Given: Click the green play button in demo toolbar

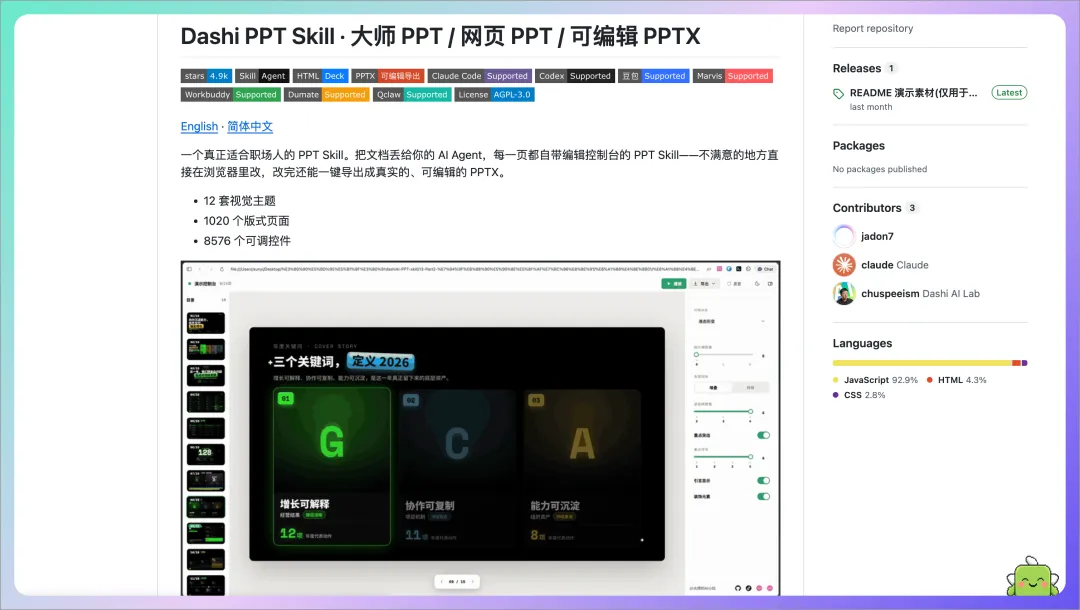Looking at the screenshot, I should 674,284.
